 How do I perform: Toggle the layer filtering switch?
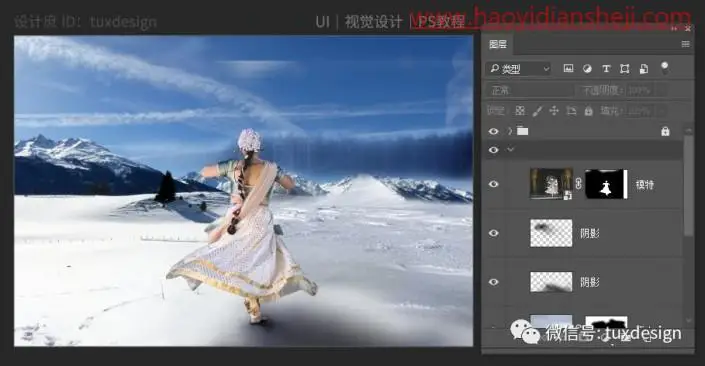(x=665, y=68)
